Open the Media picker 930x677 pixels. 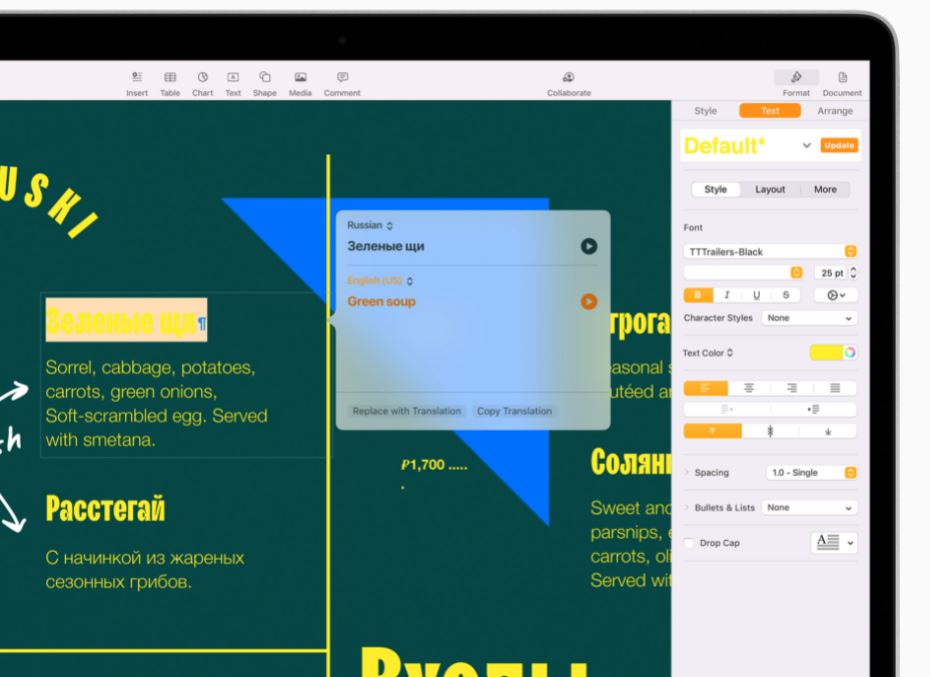pos(300,84)
